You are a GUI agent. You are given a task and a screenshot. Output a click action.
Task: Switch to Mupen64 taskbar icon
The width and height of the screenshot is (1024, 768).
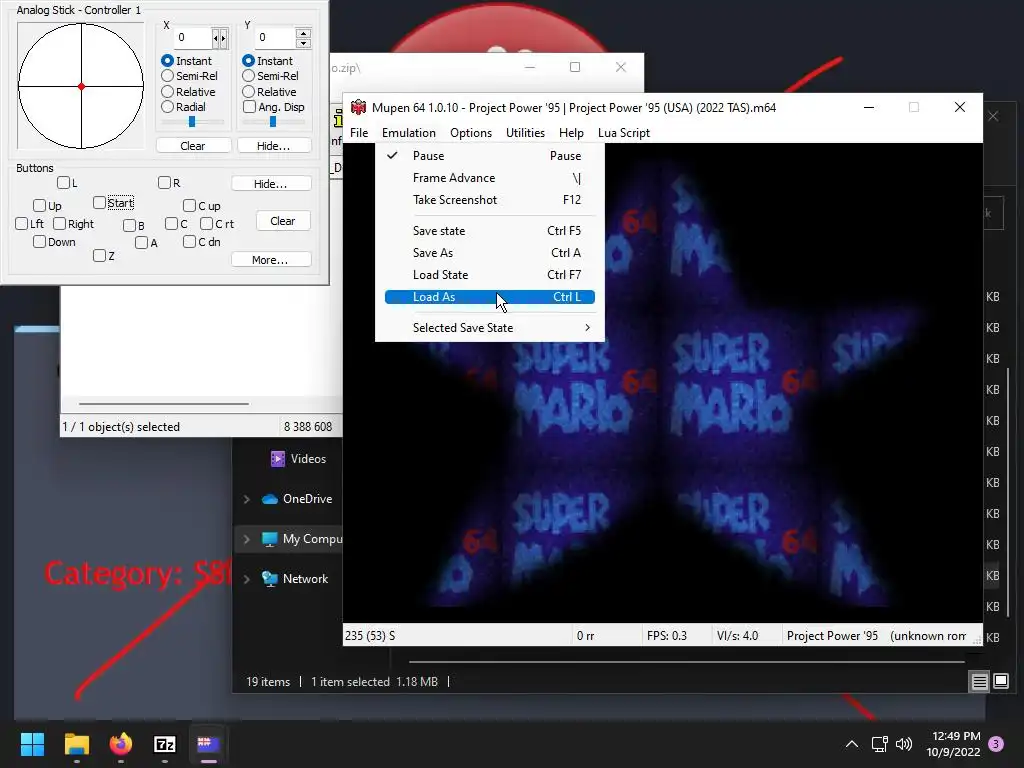coord(208,744)
